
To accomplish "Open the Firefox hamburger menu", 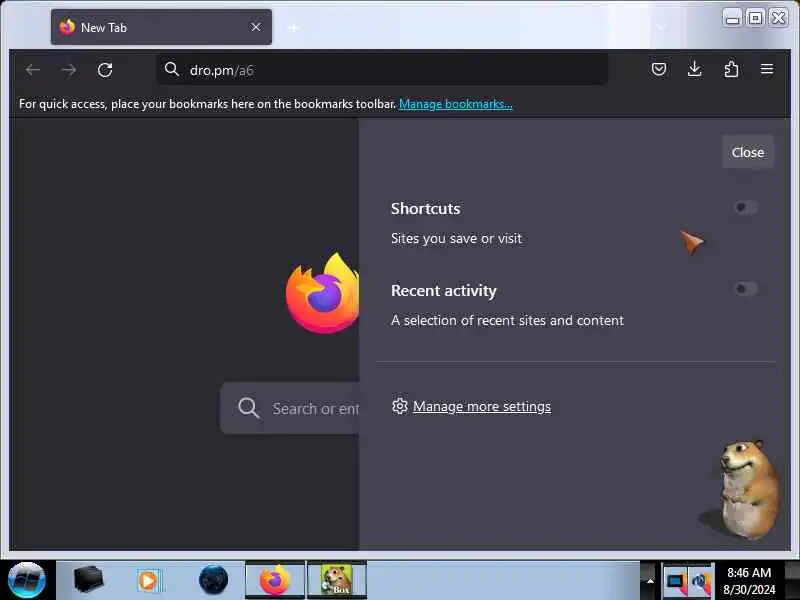I will [767, 69].
